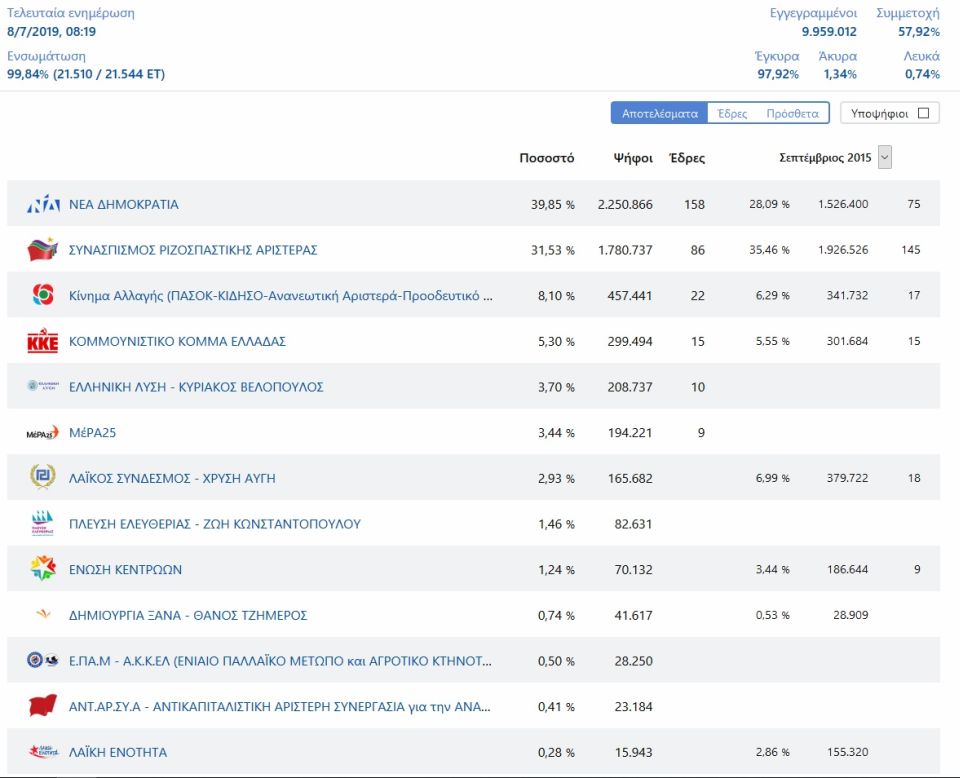Viewport: 960px width, 778px height.
Task: Click the Νέα Δημοκρατία party logo
Action: pos(43,204)
